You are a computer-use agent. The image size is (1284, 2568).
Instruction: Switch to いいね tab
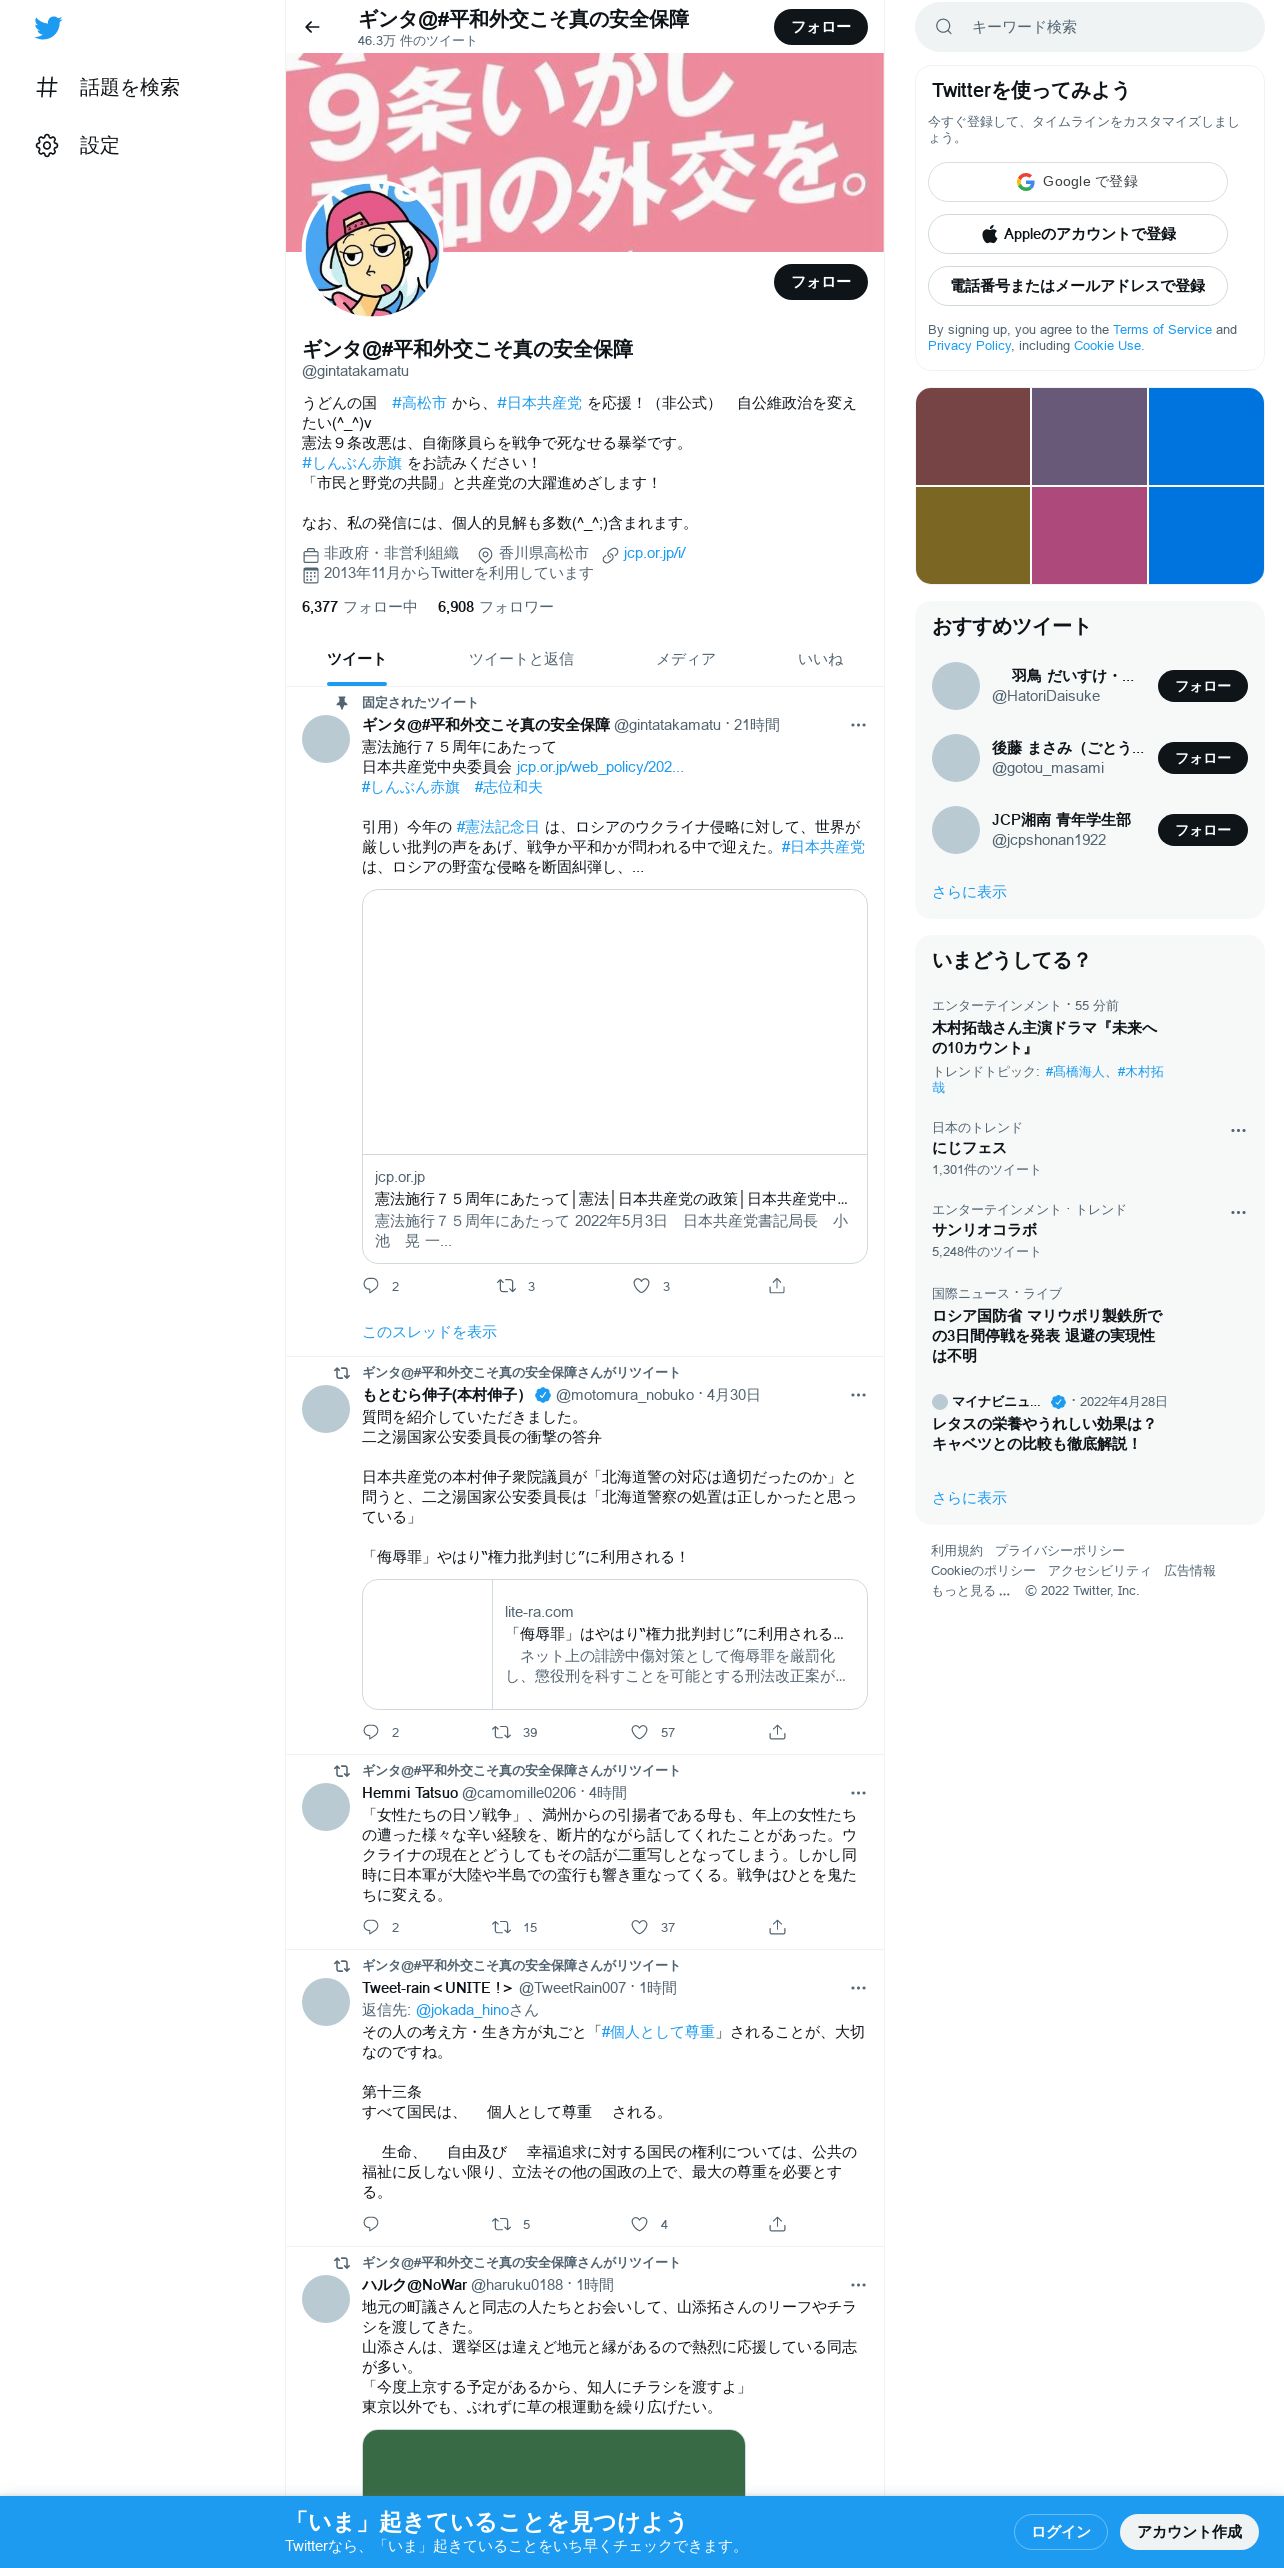(820, 659)
